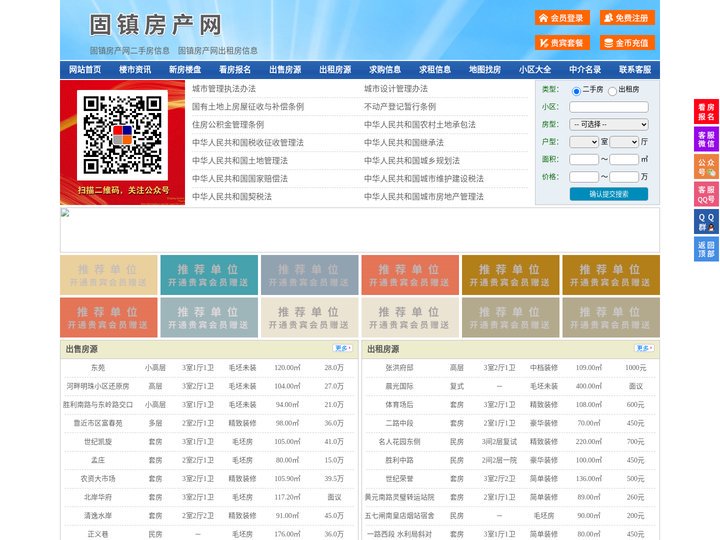Open the 晨光国际 rental listing
Image resolution: width=720 pixels, height=540 pixels.
tap(399, 386)
